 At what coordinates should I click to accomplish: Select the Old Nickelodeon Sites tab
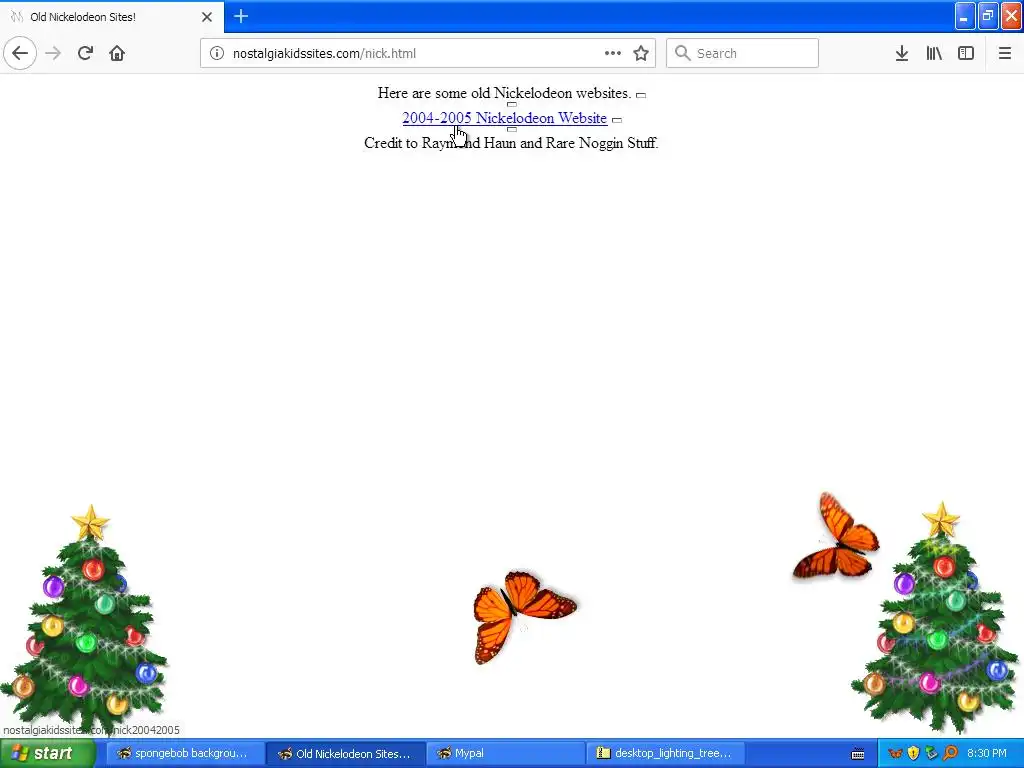[x=111, y=17]
